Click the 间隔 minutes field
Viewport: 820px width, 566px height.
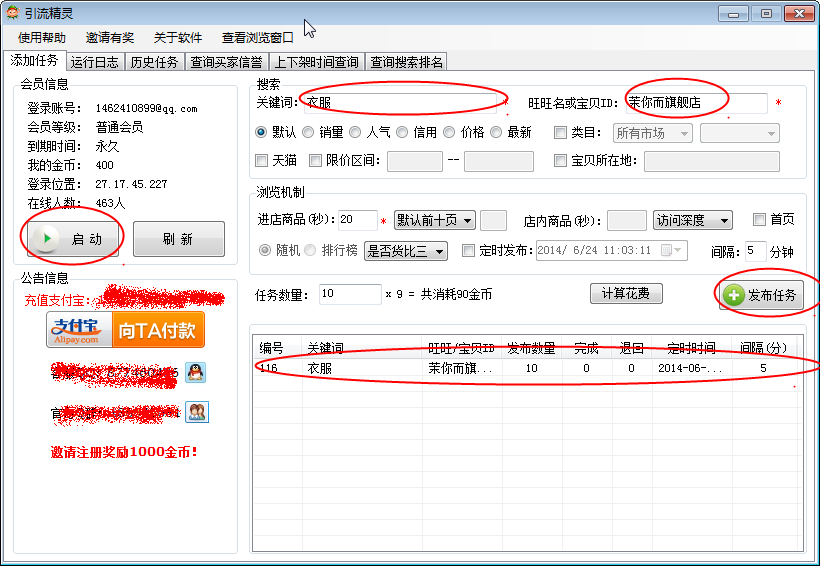[x=756, y=251]
